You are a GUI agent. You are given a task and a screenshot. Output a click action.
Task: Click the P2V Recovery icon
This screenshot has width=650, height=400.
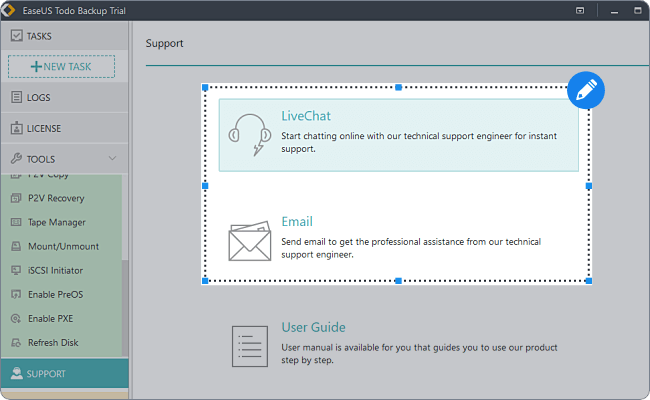pyautogui.click(x=16, y=198)
